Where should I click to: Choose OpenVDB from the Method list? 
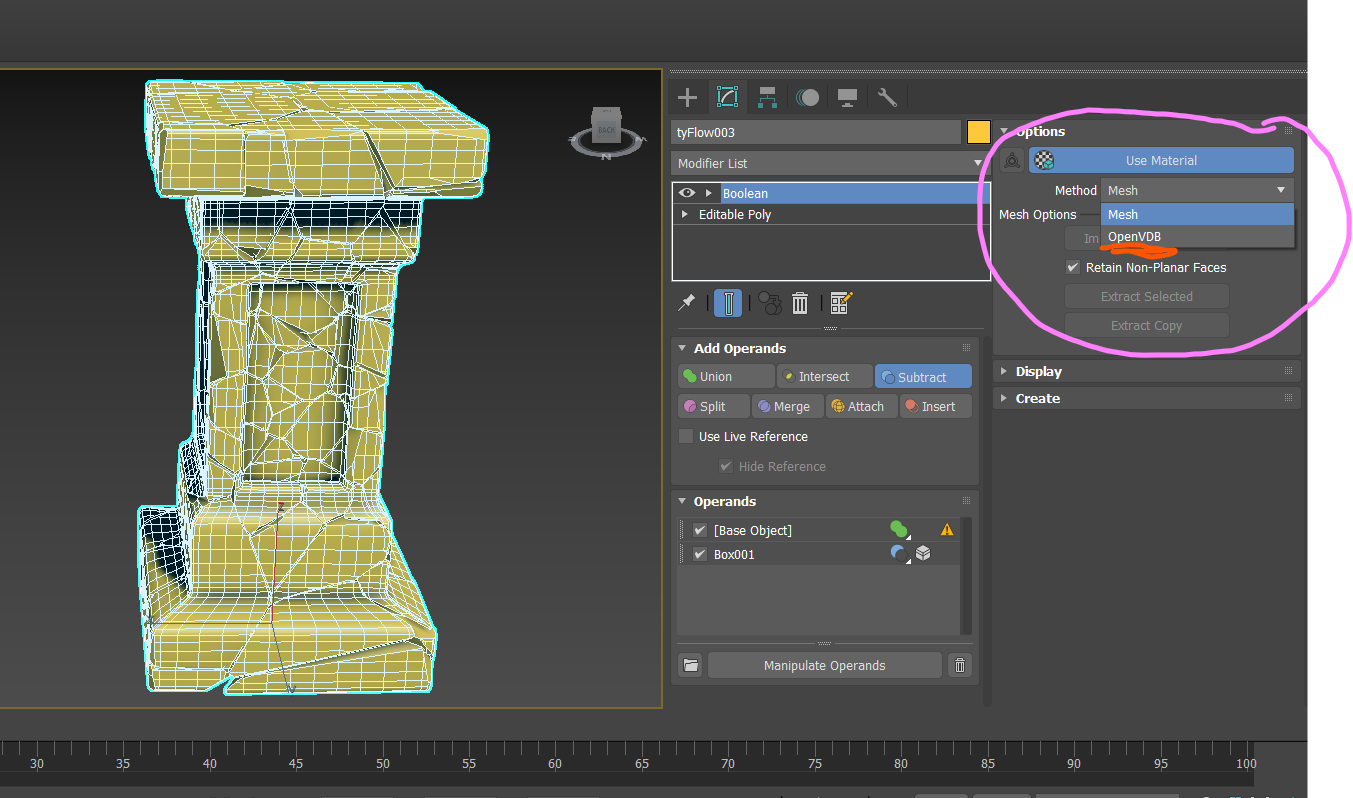click(x=1134, y=236)
